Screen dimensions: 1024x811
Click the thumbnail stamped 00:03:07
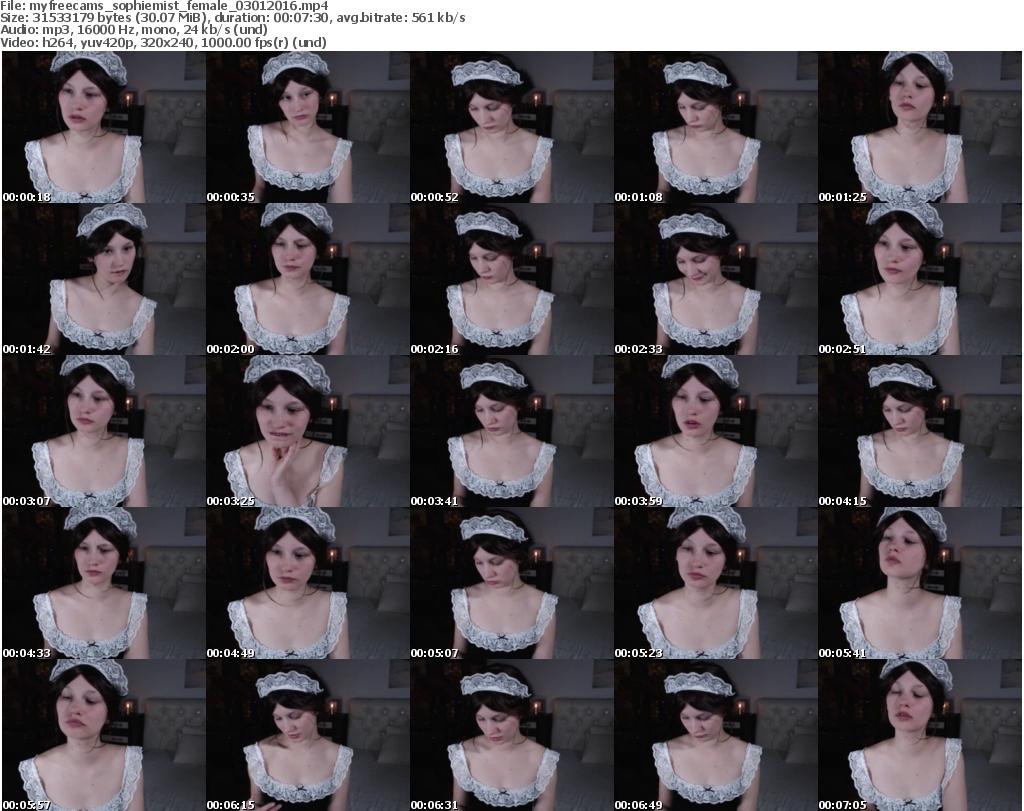(104, 432)
